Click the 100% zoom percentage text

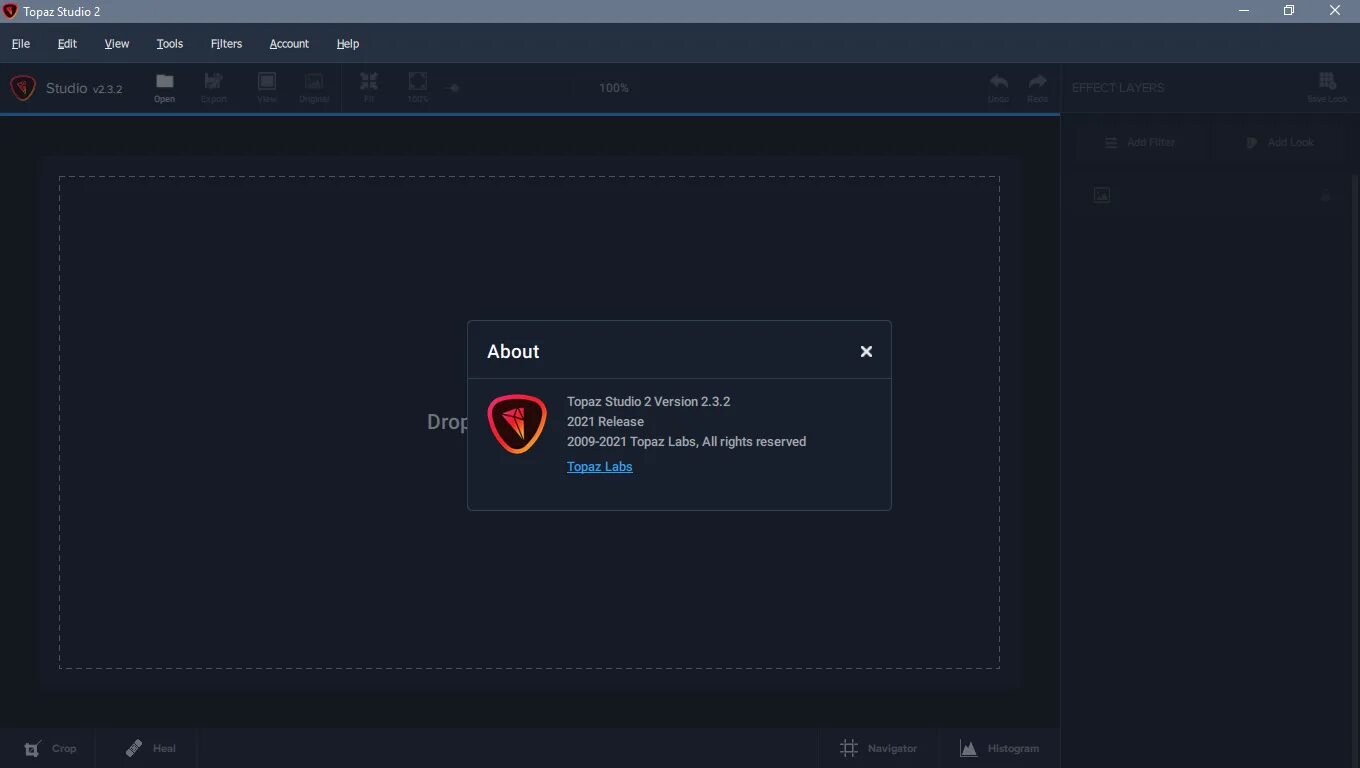pos(614,88)
